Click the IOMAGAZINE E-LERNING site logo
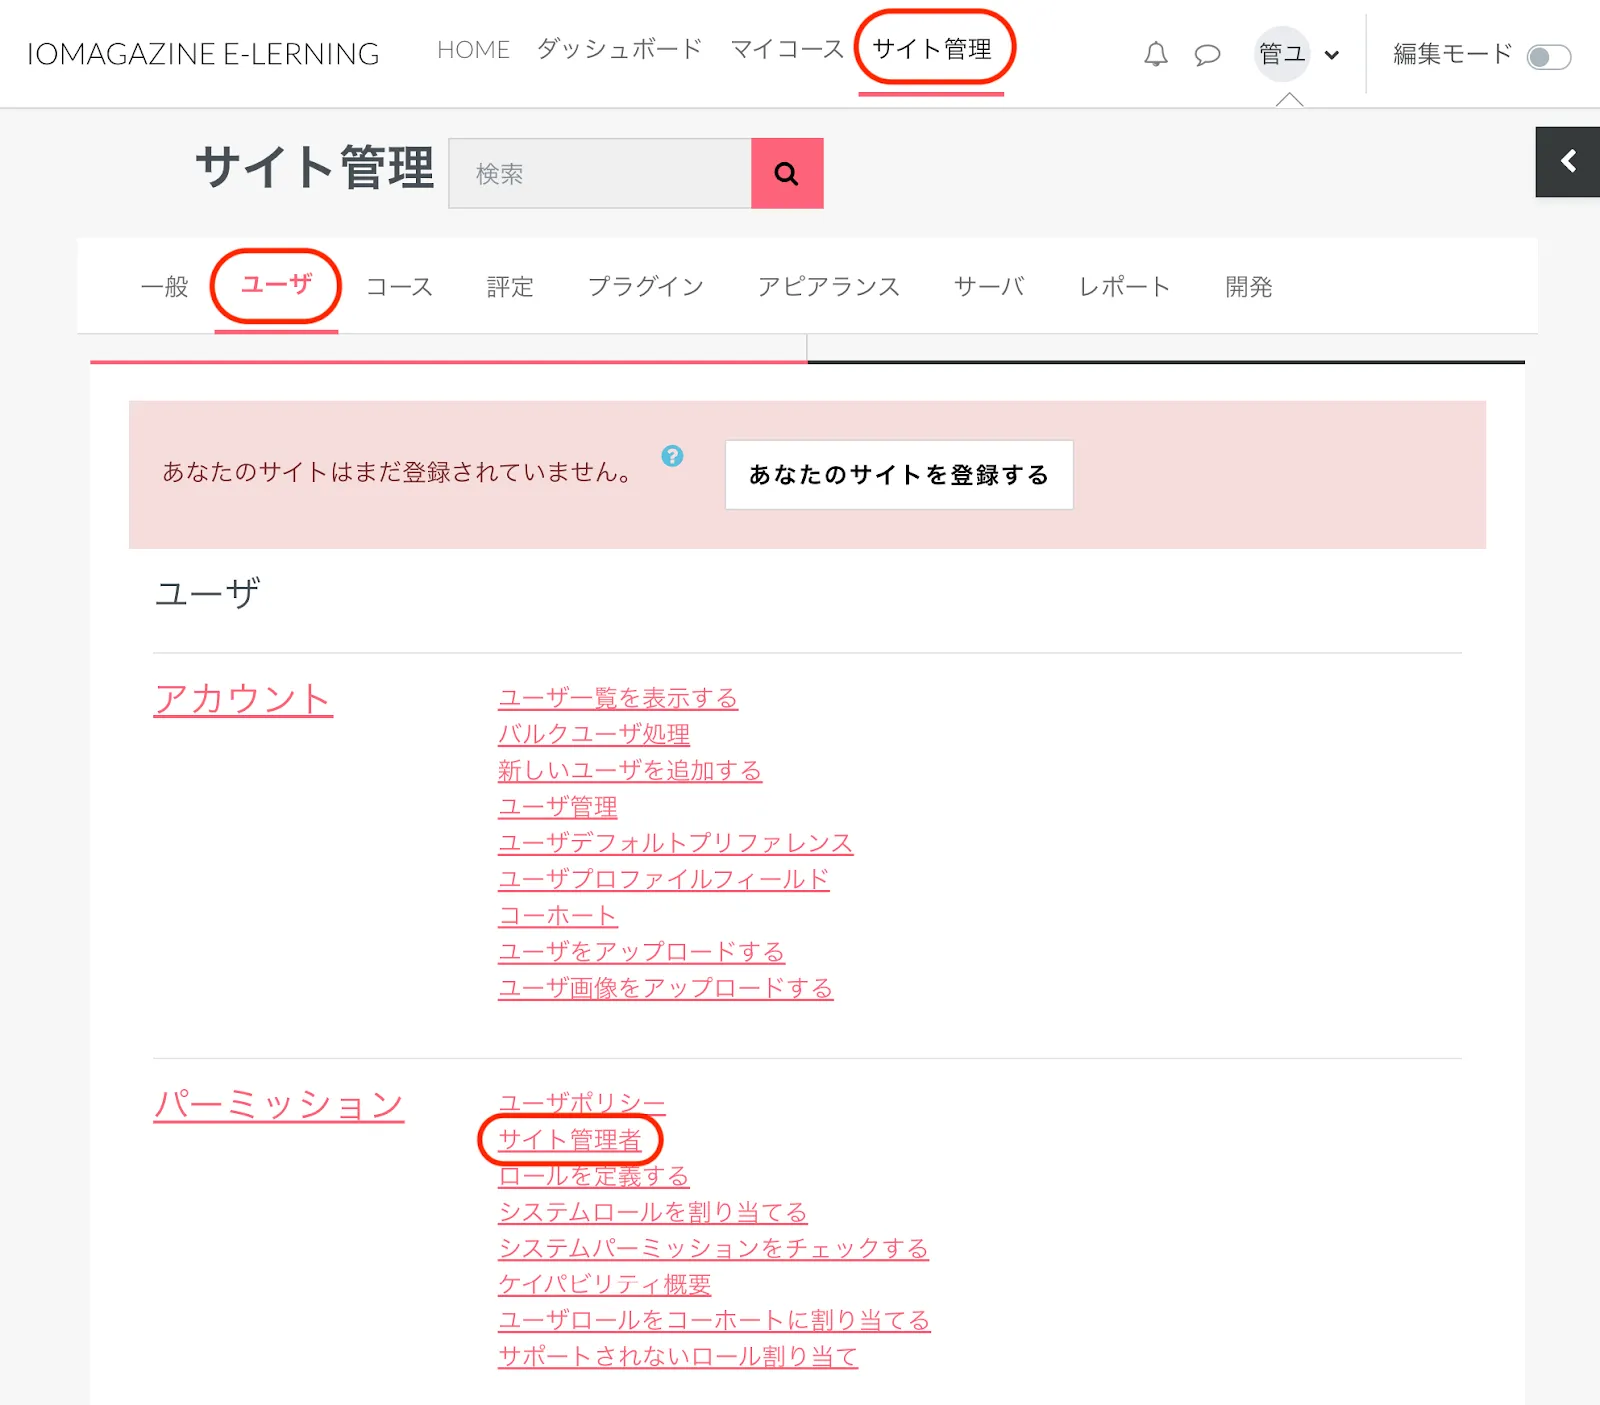This screenshot has height=1405, width=1600. click(x=203, y=54)
